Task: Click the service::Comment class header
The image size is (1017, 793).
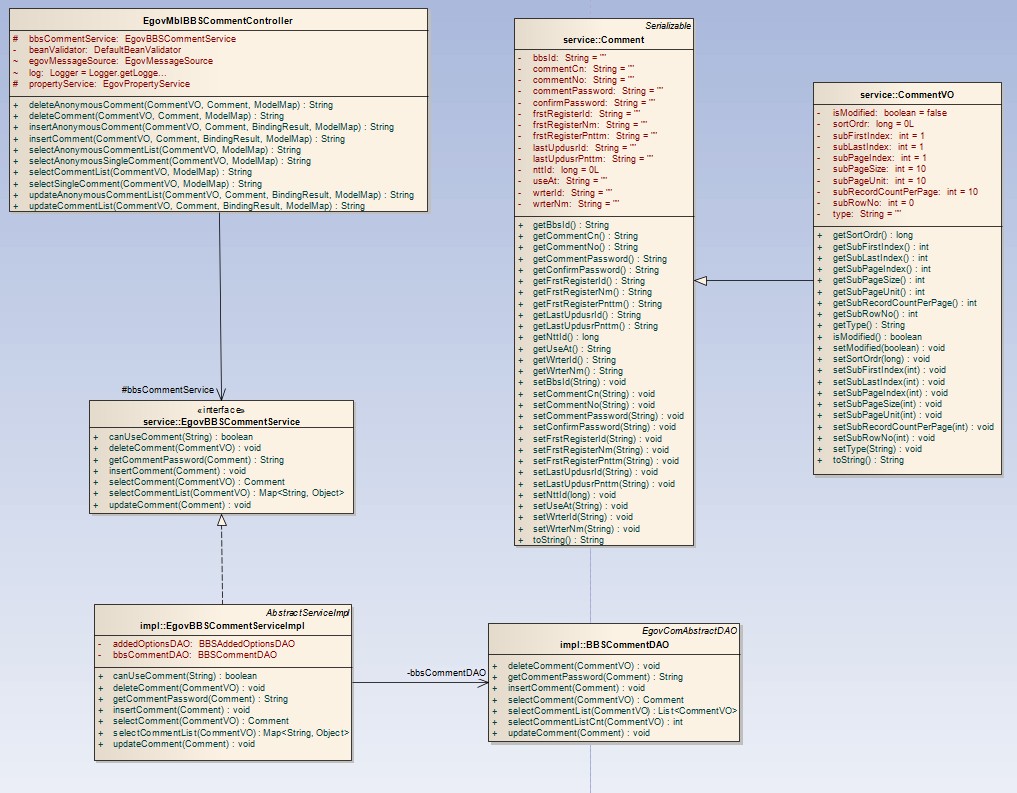Action: (x=604, y=38)
